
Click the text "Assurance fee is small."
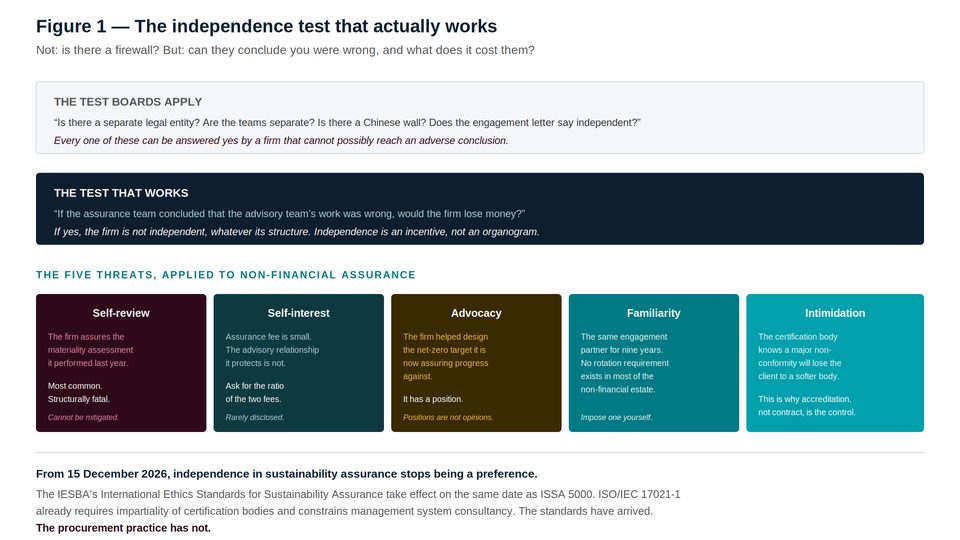tap(268, 337)
